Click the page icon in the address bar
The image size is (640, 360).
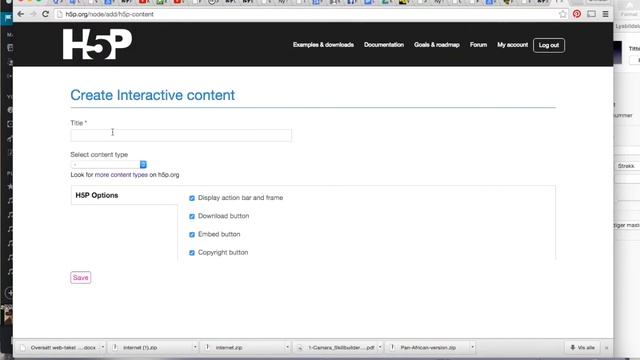pyautogui.click(x=60, y=14)
